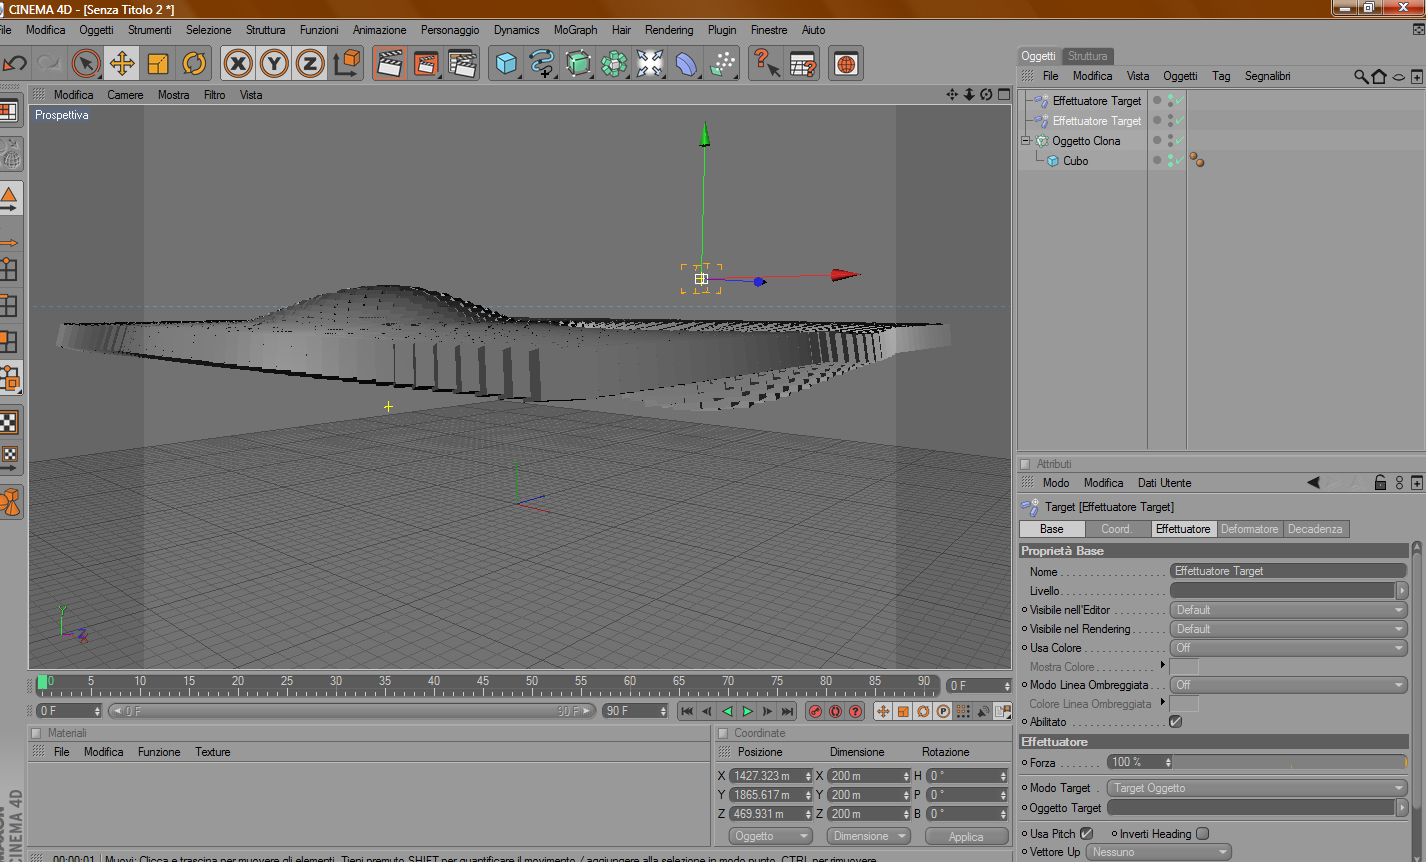Activate the Rotate tool in top toolbar
This screenshot has height=862, width=1426.
click(194, 64)
